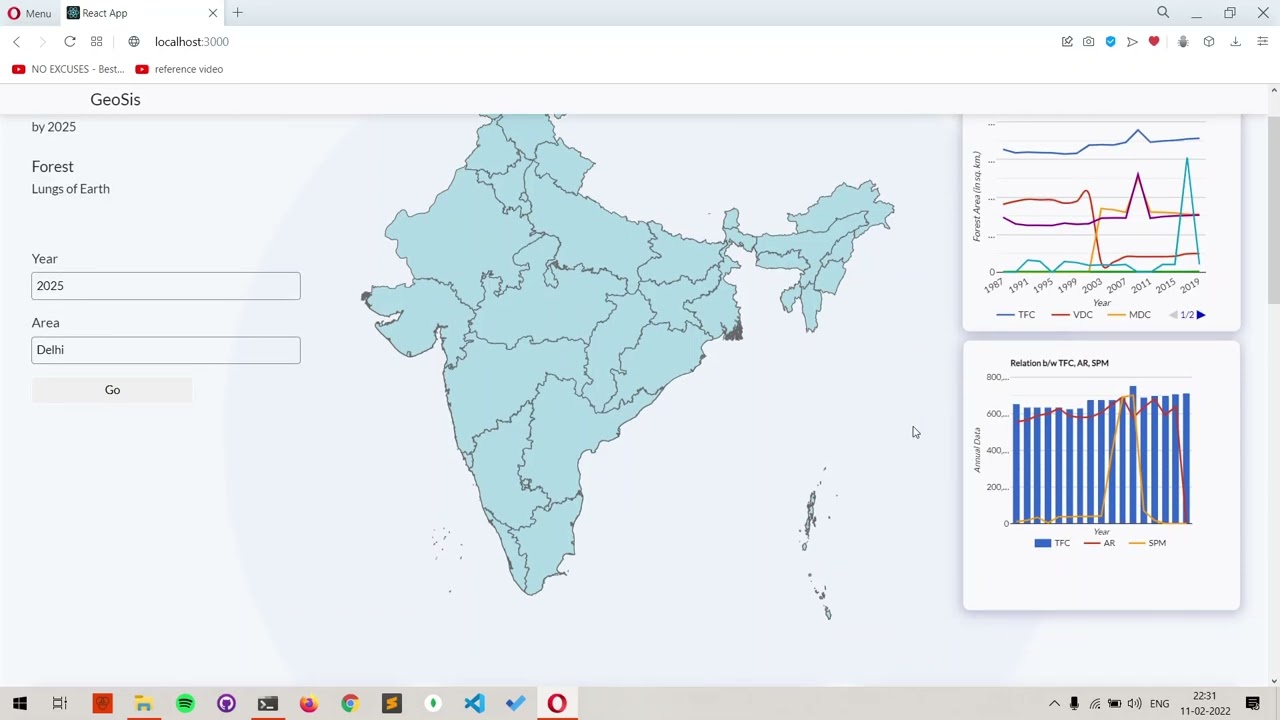Screen dimensions: 1280x720
Task: Open volume control in system tray
Action: click(x=1134, y=704)
